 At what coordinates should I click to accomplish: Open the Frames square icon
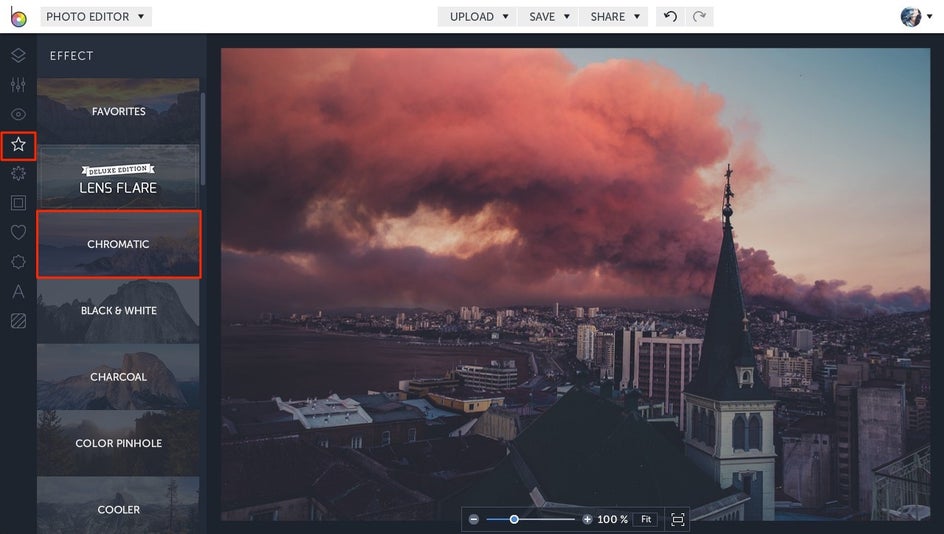(18, 203)
